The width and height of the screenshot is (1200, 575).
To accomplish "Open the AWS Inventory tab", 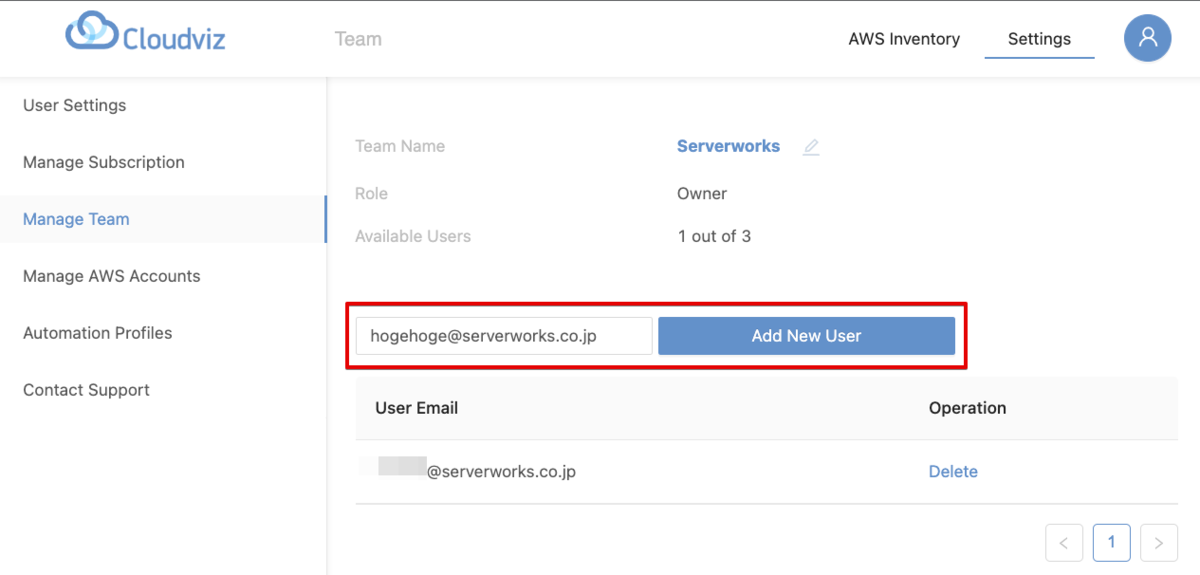I will click(x=904, y=39).
